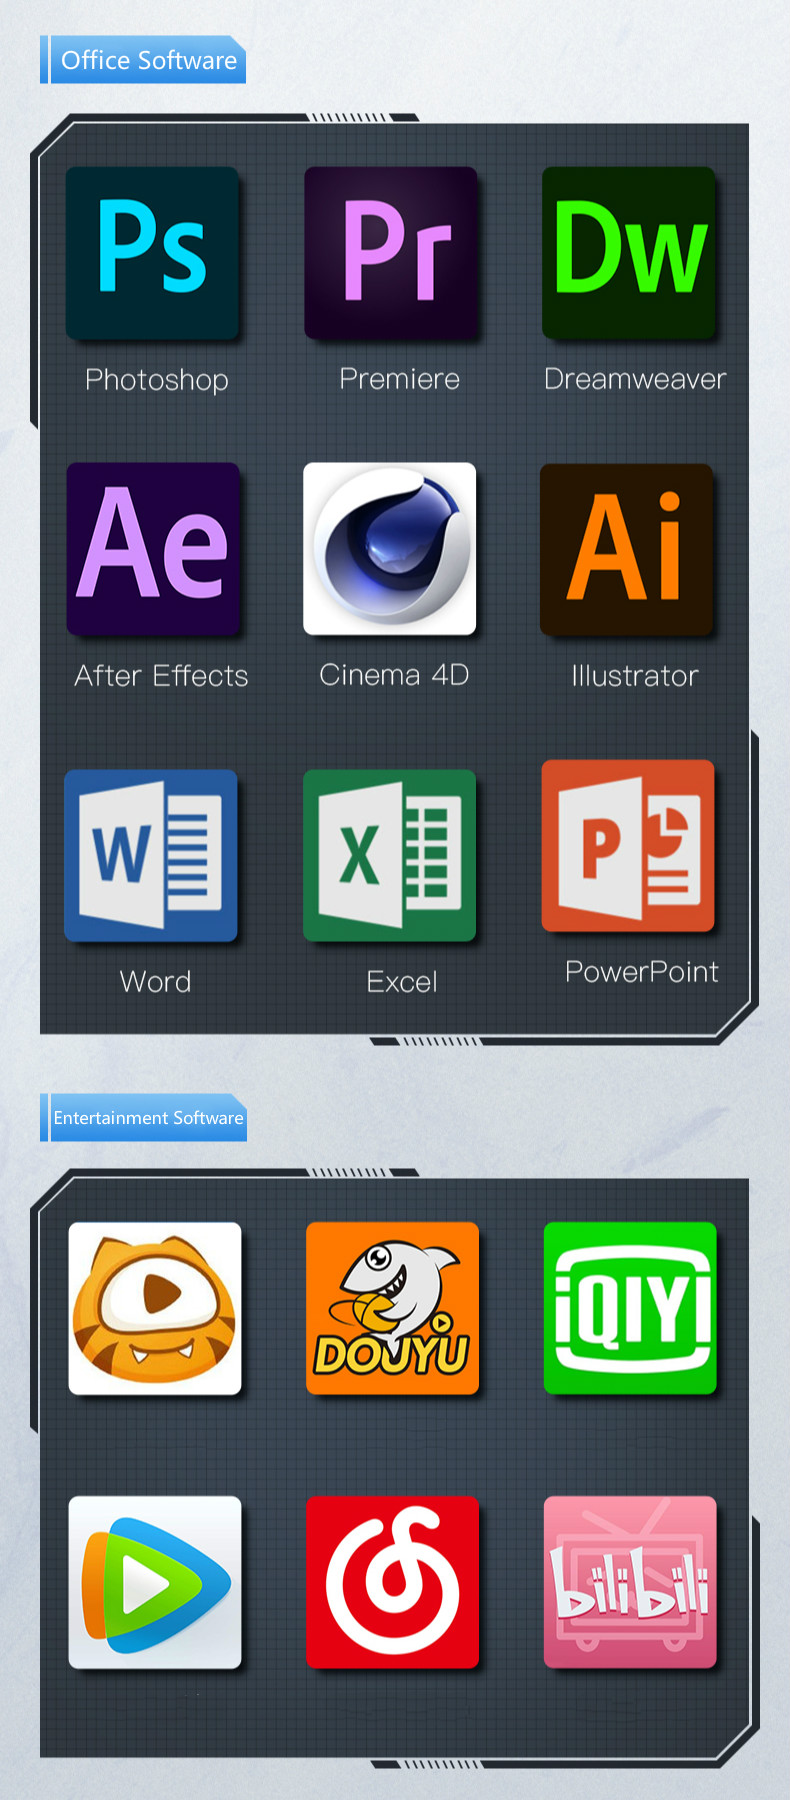Launch the Douyu shark icon
The width and height of the screenshot is (790, 1800).
[x=393, y=1308]
